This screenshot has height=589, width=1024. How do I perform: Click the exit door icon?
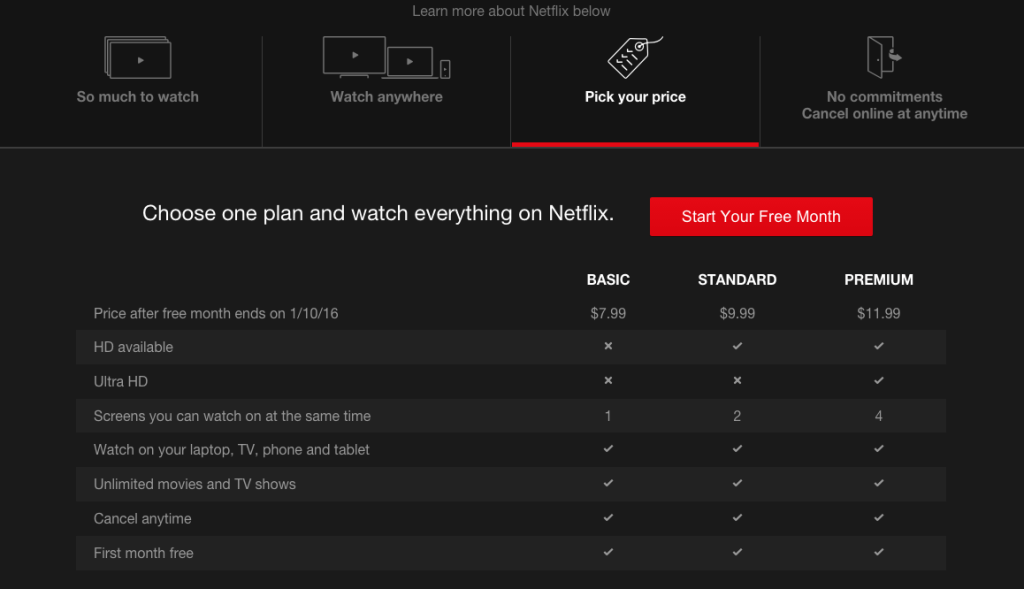point(883,58)
